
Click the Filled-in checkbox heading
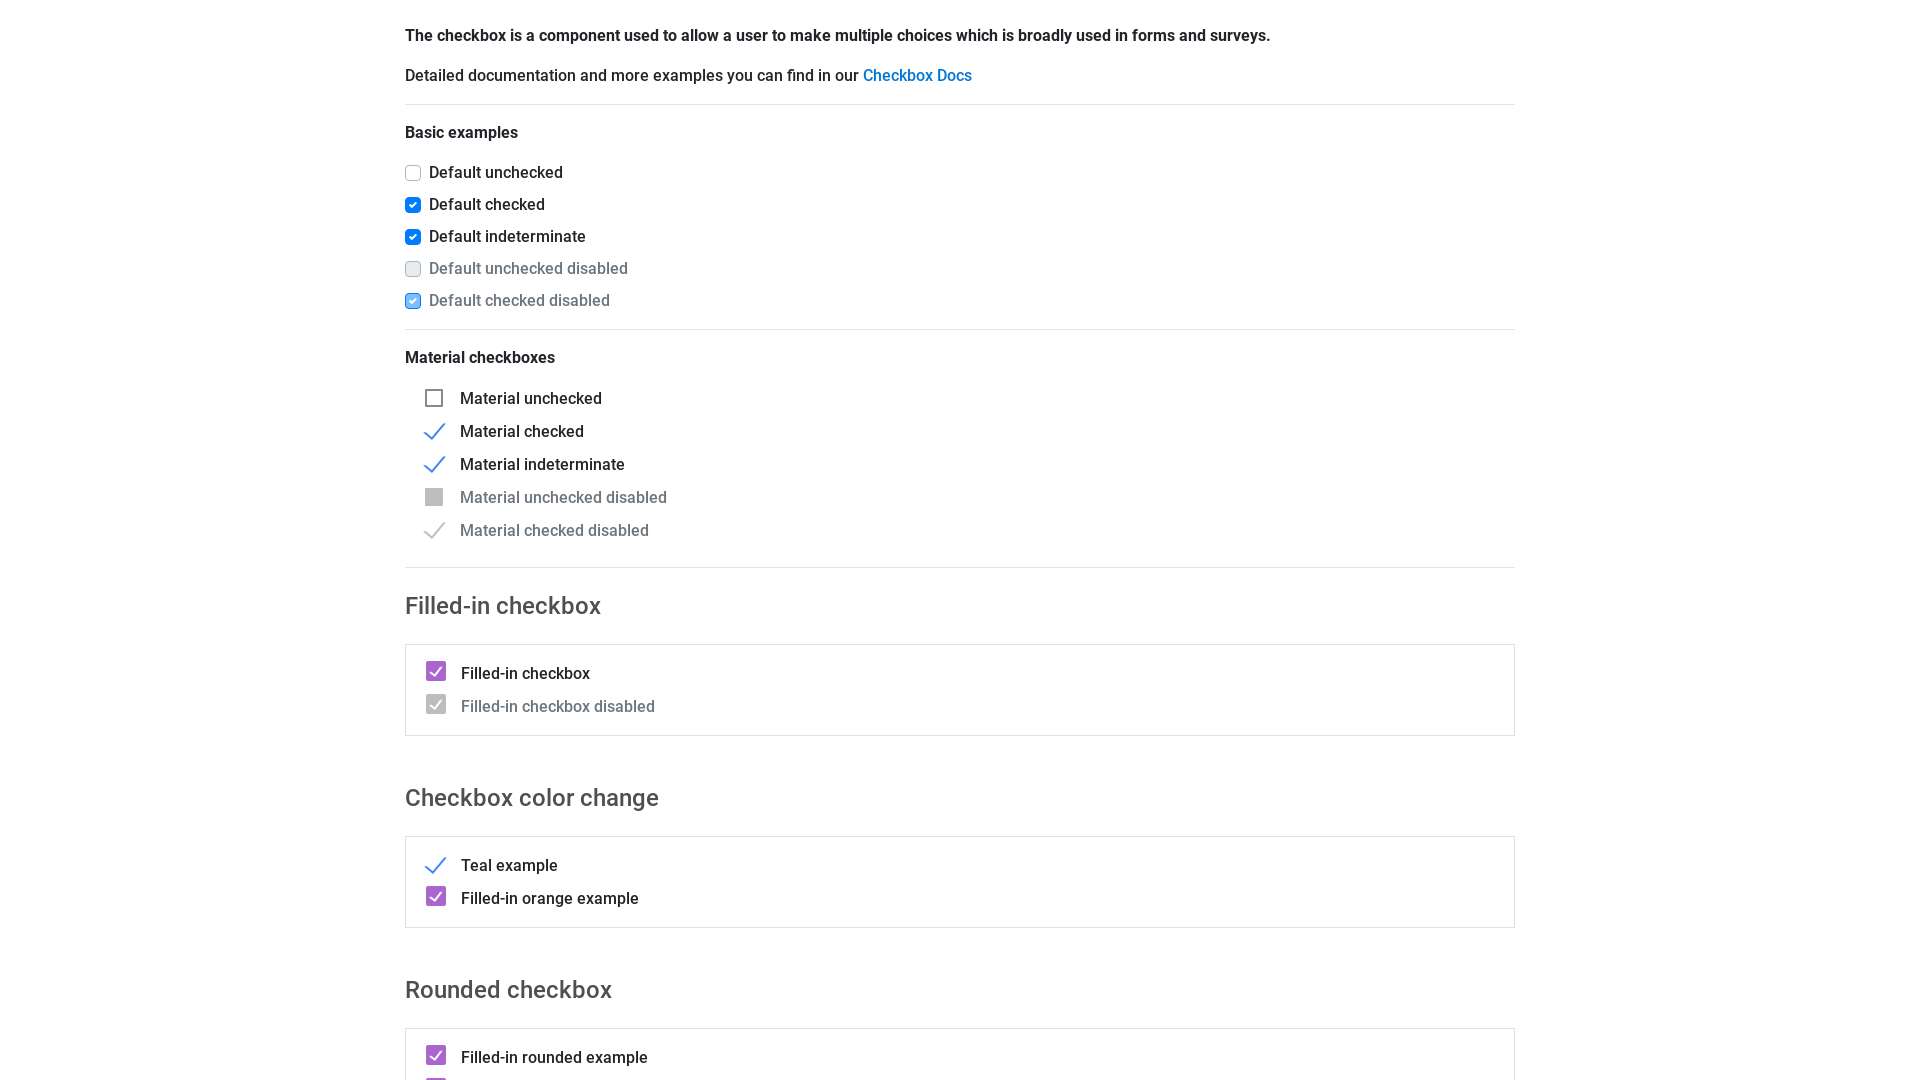(x=503, y=606)
